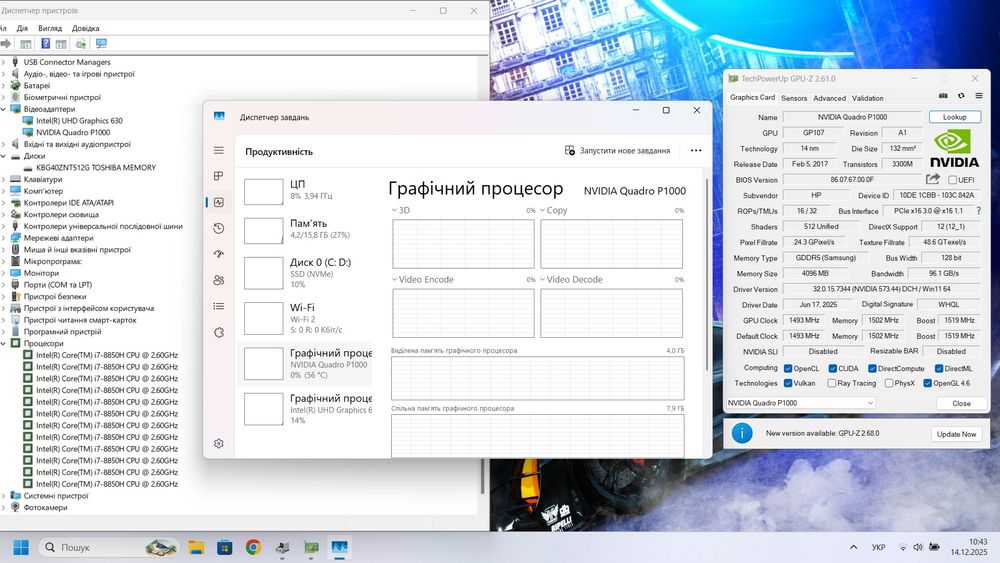This screenshot has height=563, width=1000.
Task: Open the Windows Start button
Action: click(x=21, y=547)
